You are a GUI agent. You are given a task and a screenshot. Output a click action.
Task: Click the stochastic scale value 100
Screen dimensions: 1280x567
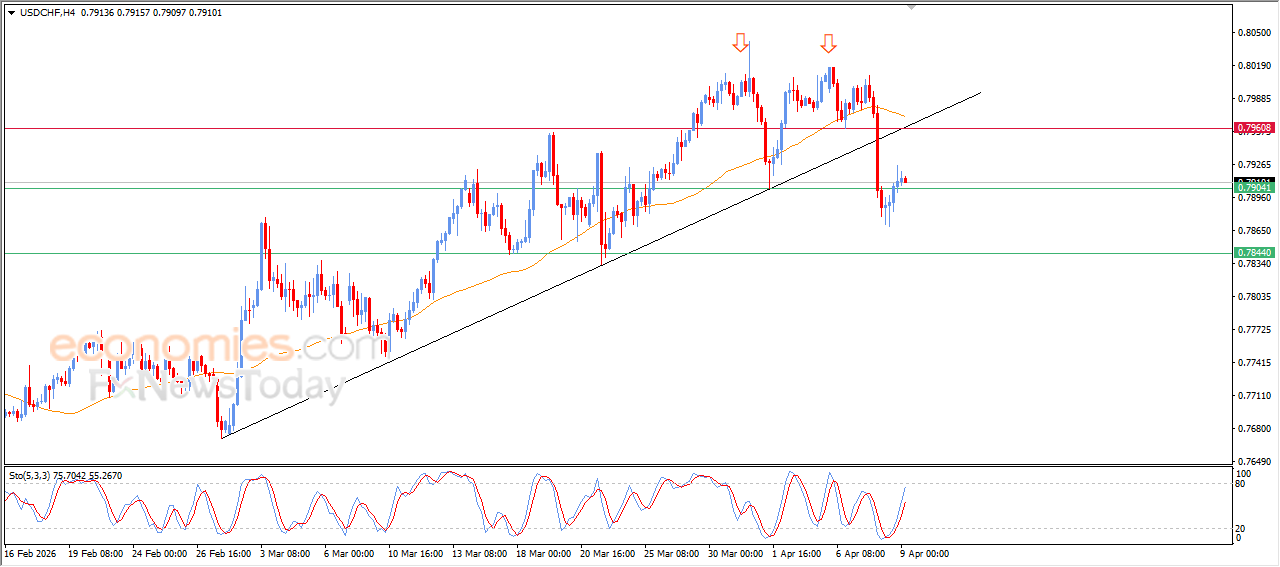(1244, 473)
